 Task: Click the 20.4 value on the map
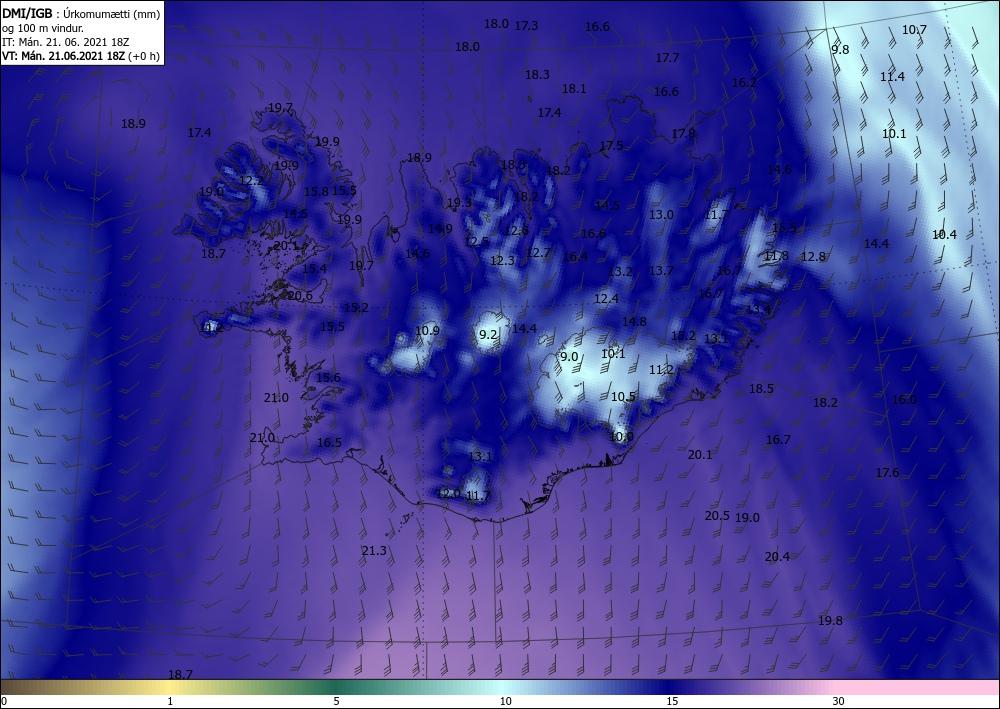[777, 557]
